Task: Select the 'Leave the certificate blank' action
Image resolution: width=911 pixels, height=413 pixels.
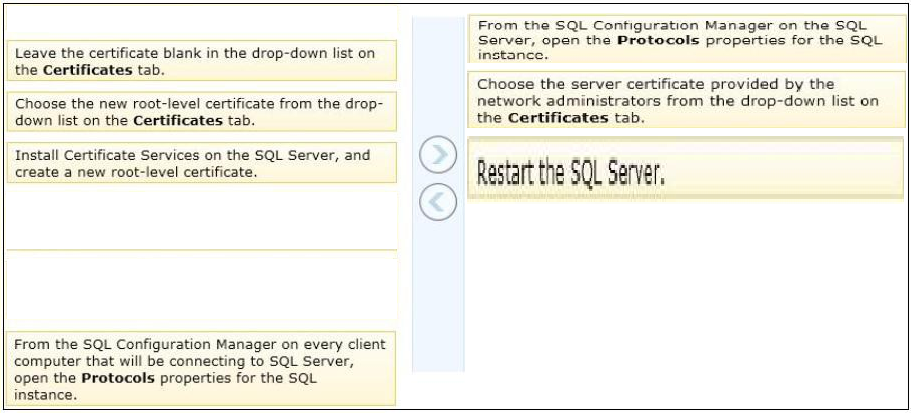Action: coord(202,61)
